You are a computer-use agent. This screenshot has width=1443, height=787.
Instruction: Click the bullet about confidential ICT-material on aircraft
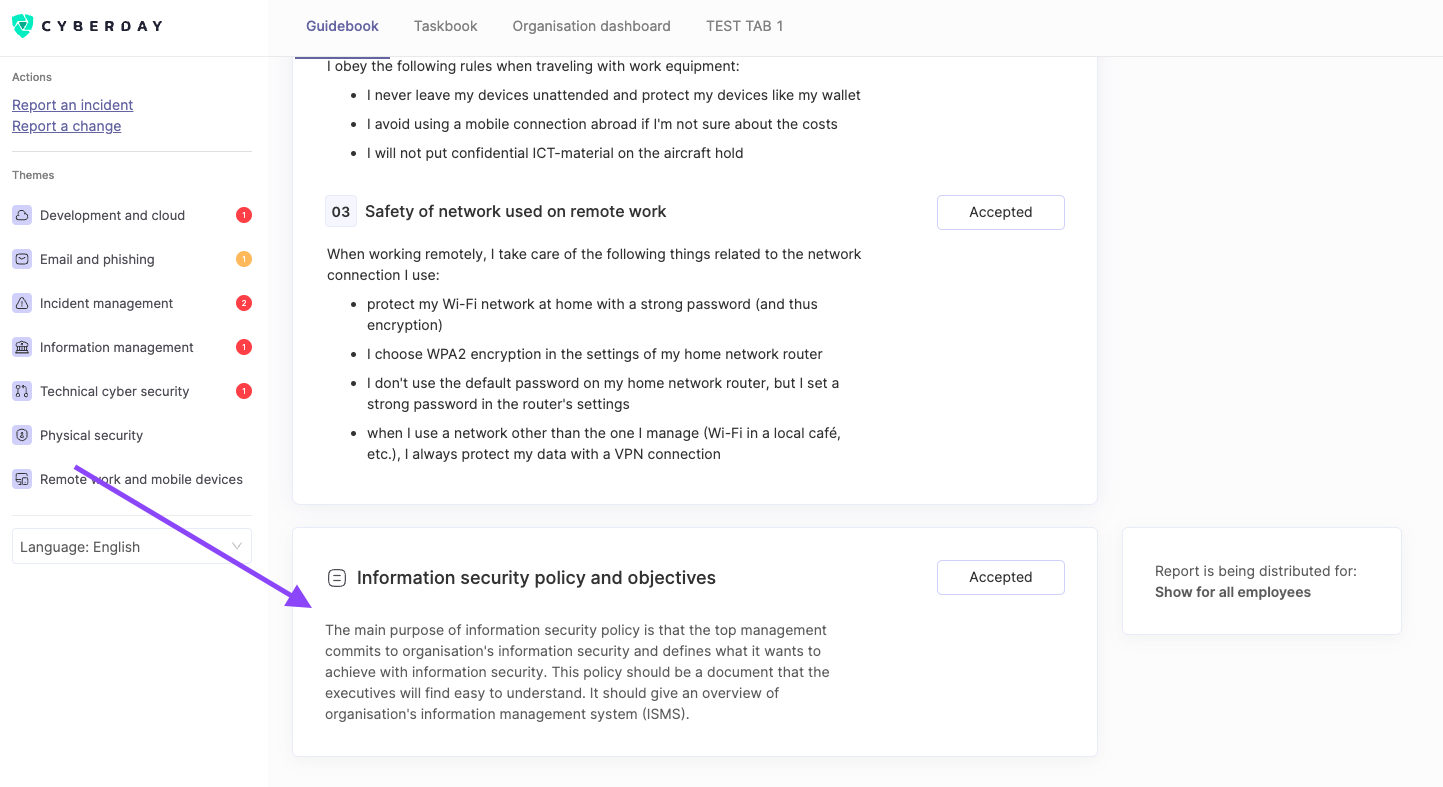tap(555, 153)
